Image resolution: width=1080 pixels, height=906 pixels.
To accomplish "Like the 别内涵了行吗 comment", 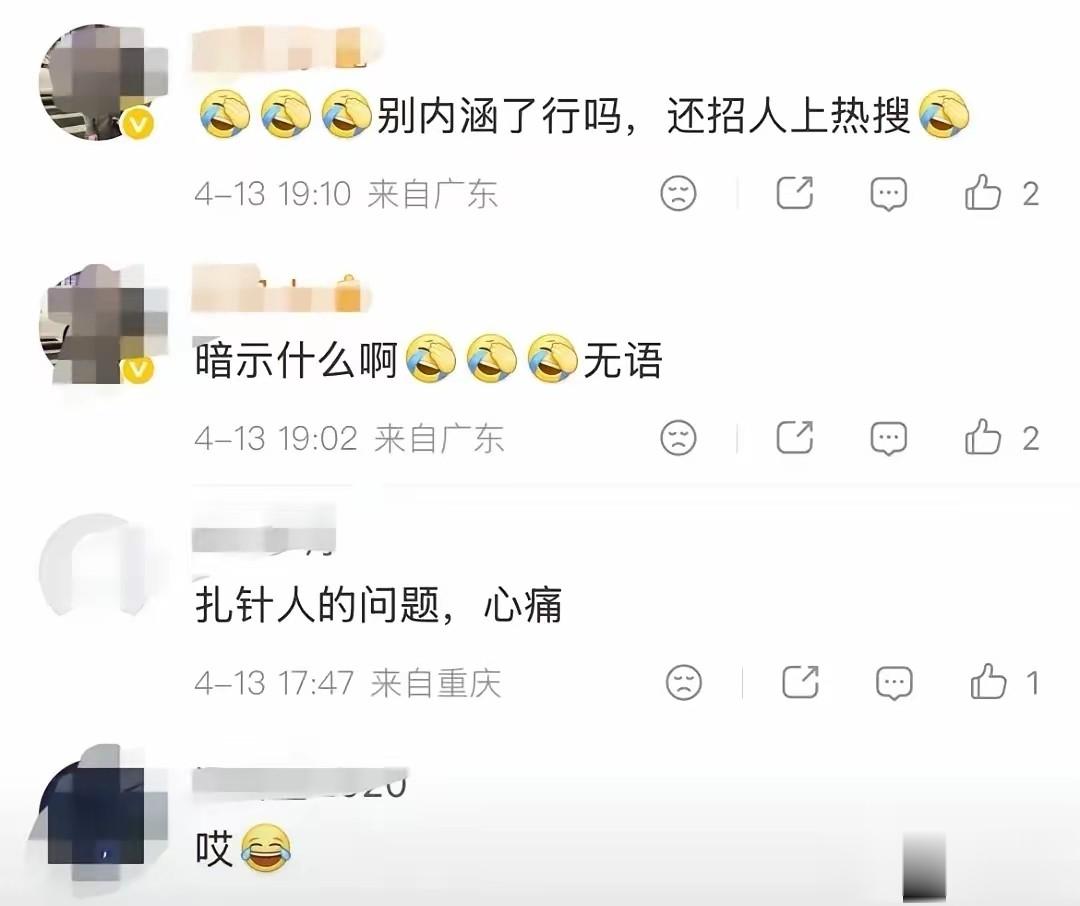I will click(983, 192).
